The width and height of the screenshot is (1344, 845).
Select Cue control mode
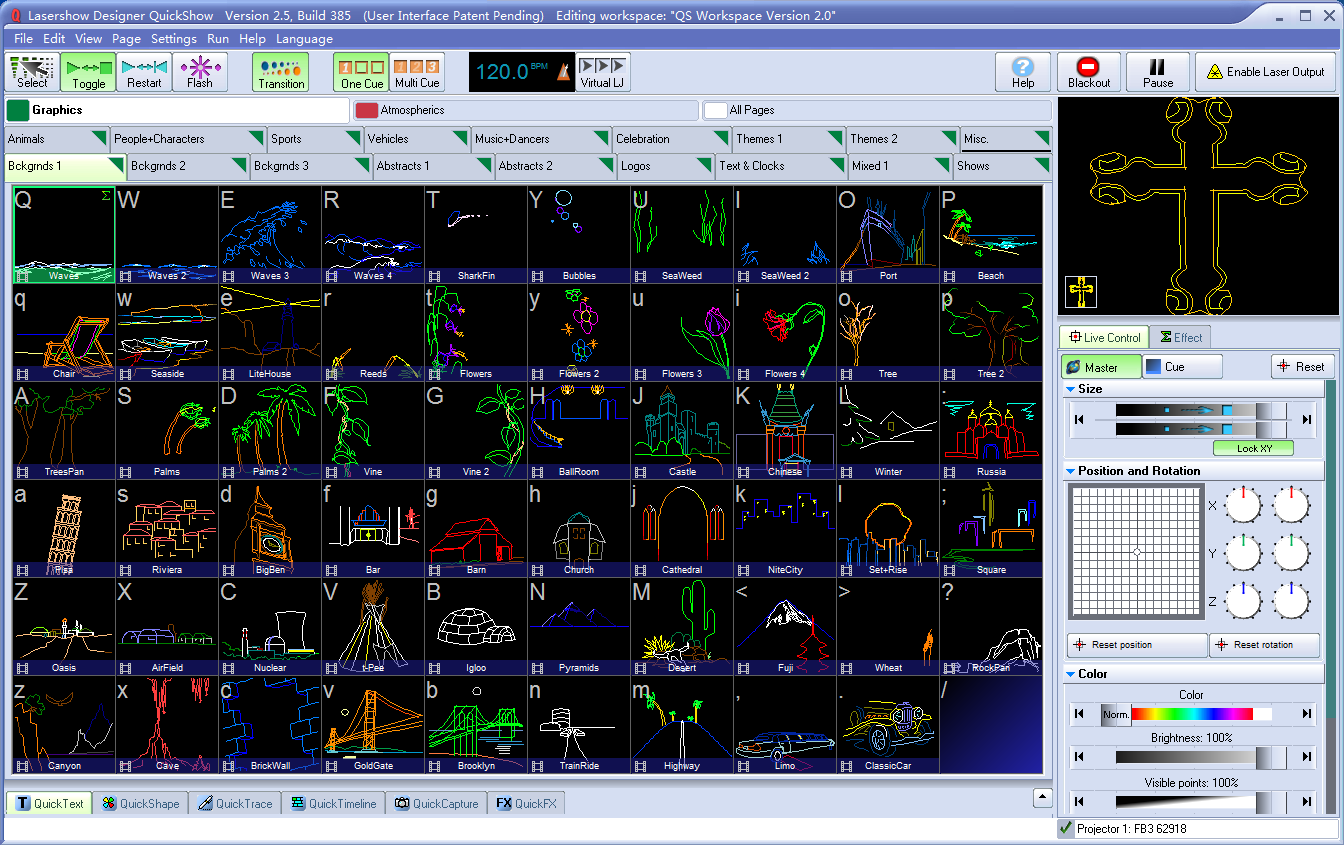point(1183,367)
